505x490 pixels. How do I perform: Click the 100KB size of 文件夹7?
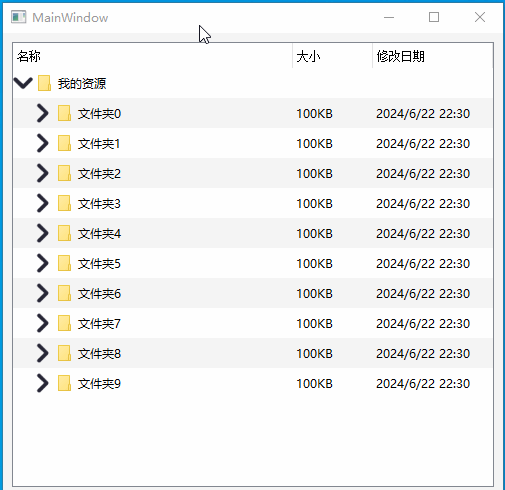315,324
